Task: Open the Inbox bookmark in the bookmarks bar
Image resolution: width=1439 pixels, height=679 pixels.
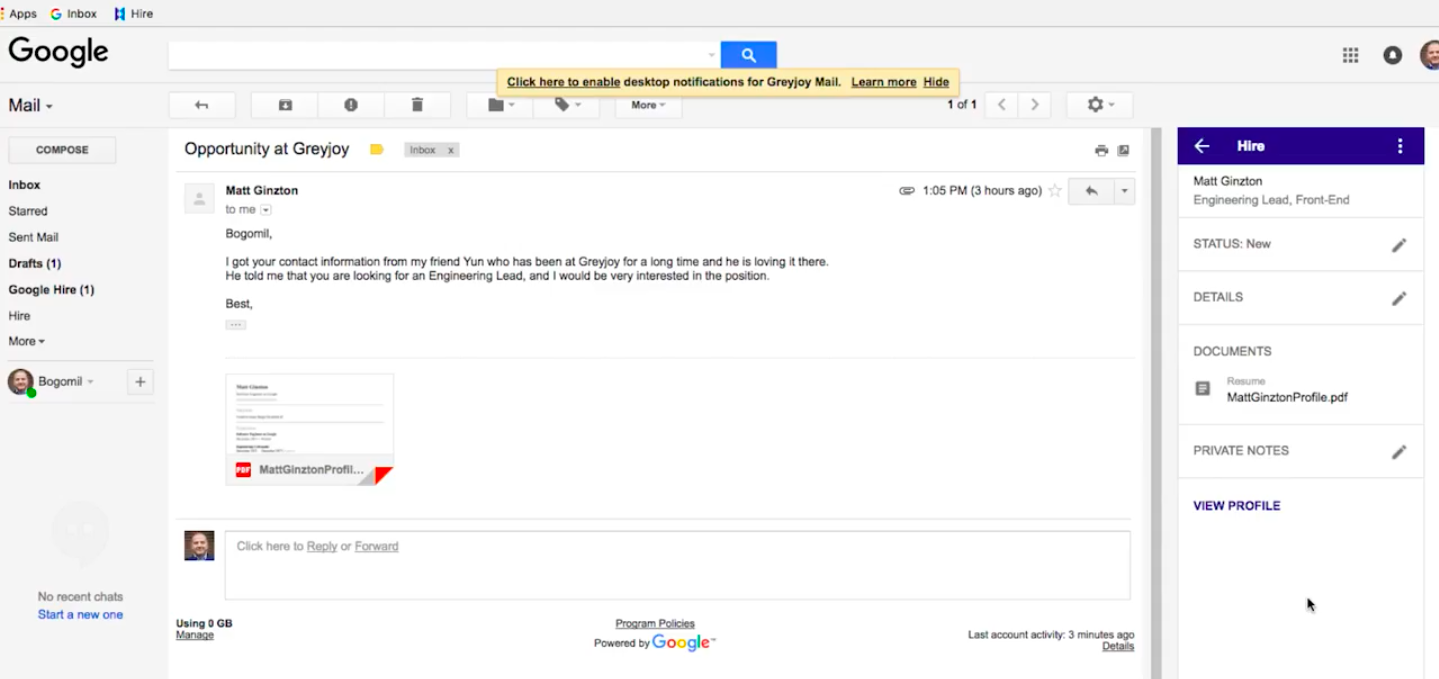Action: pos(74,14)
